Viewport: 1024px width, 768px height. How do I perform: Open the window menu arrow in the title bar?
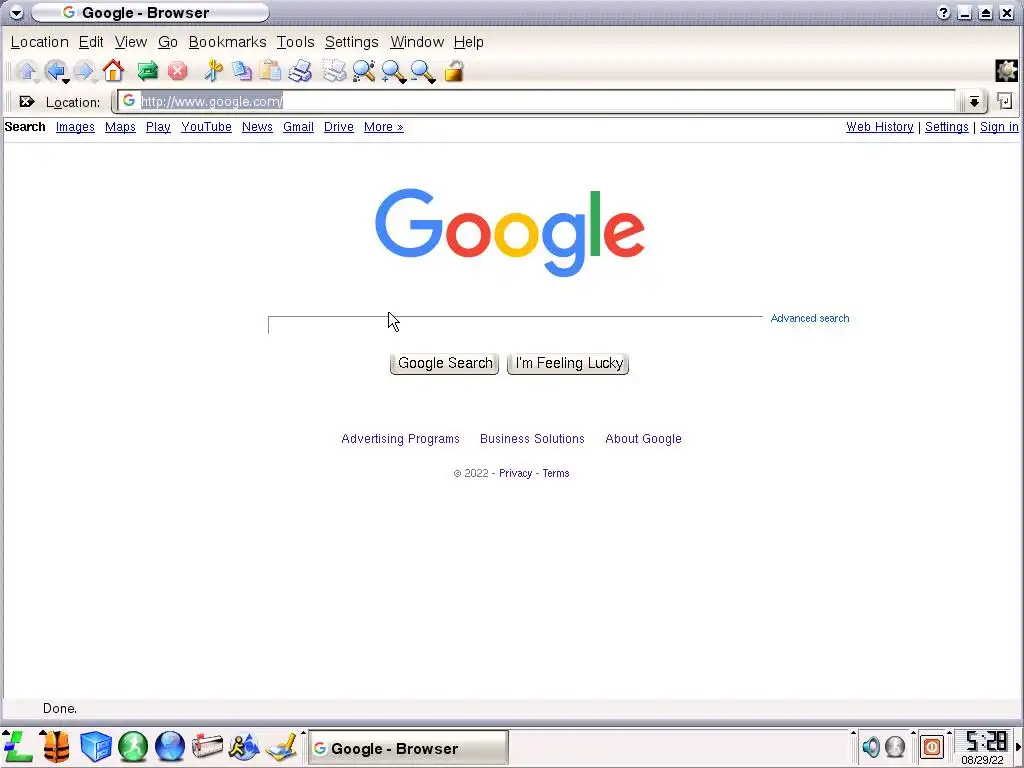[16, 12]
